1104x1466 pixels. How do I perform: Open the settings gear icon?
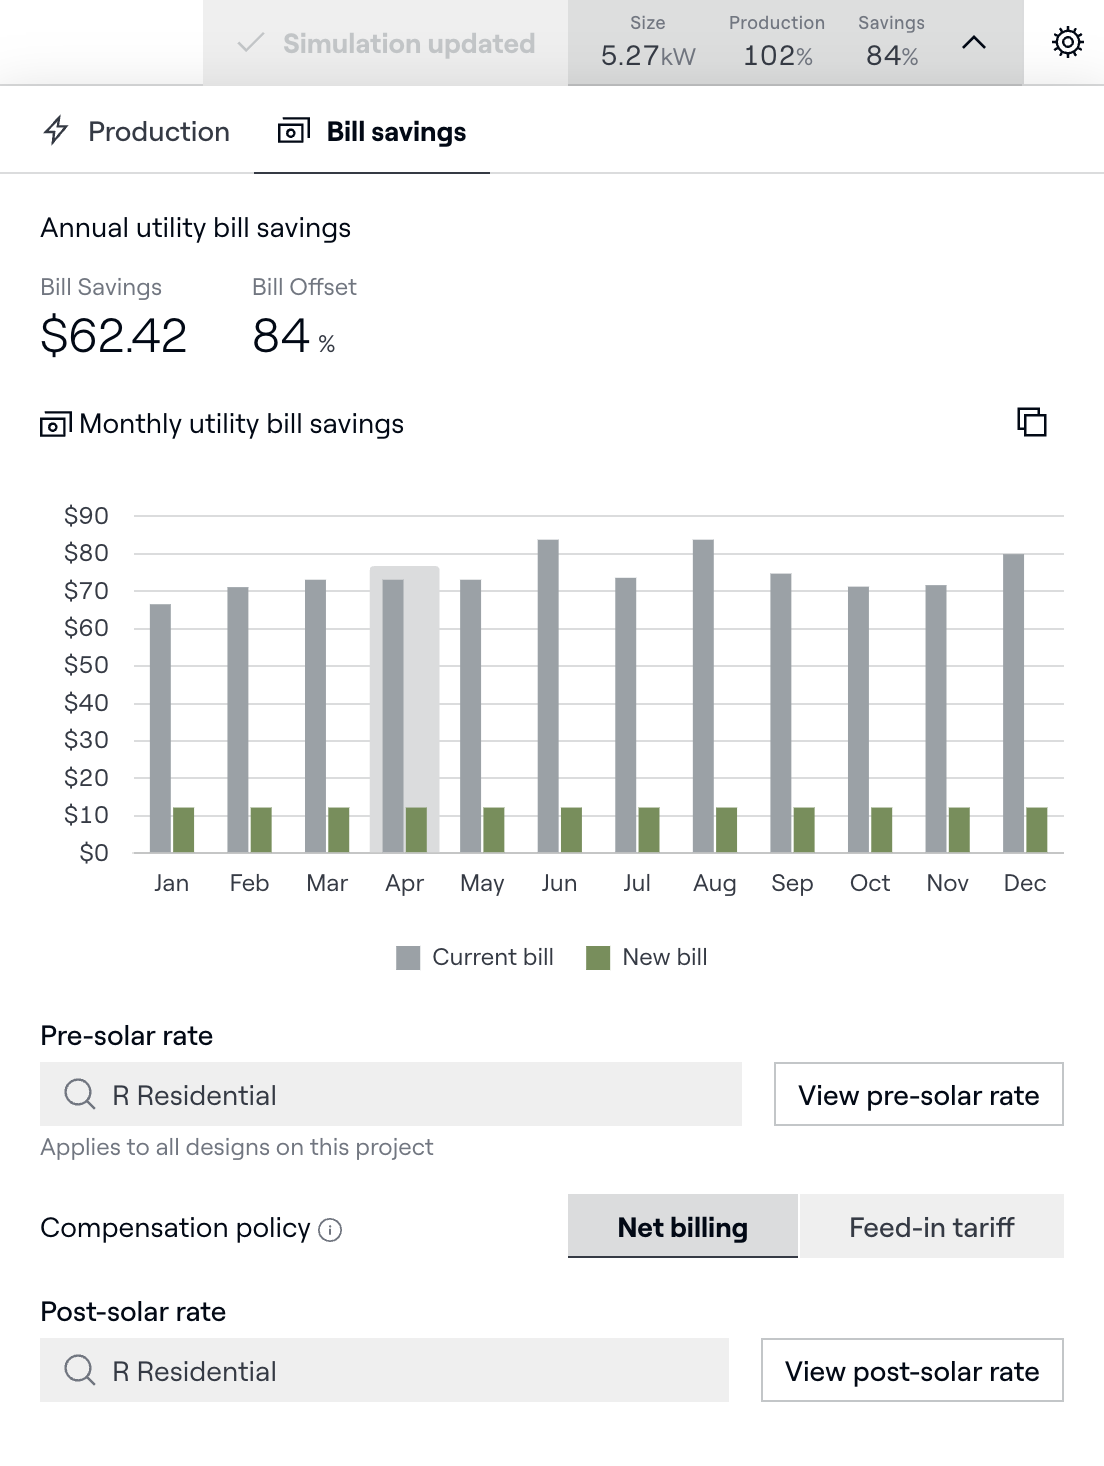pos(1067,42)
